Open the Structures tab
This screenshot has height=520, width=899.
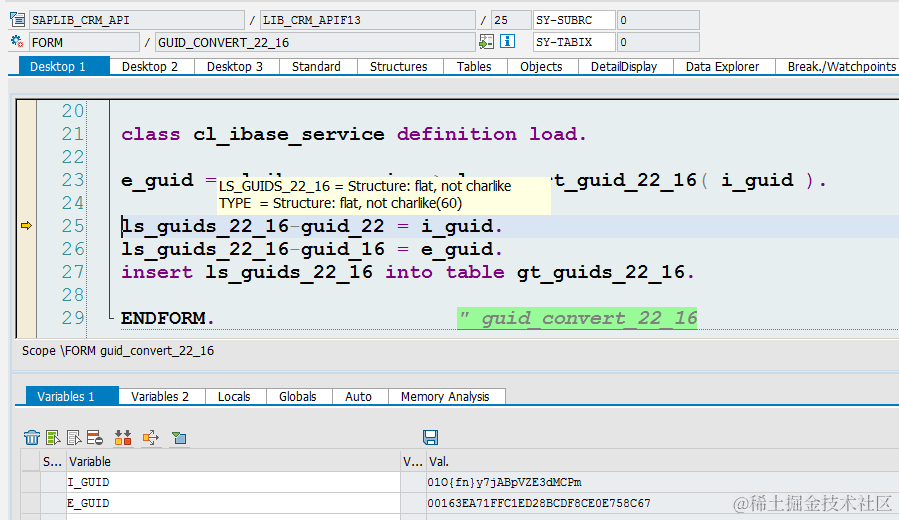398,67
